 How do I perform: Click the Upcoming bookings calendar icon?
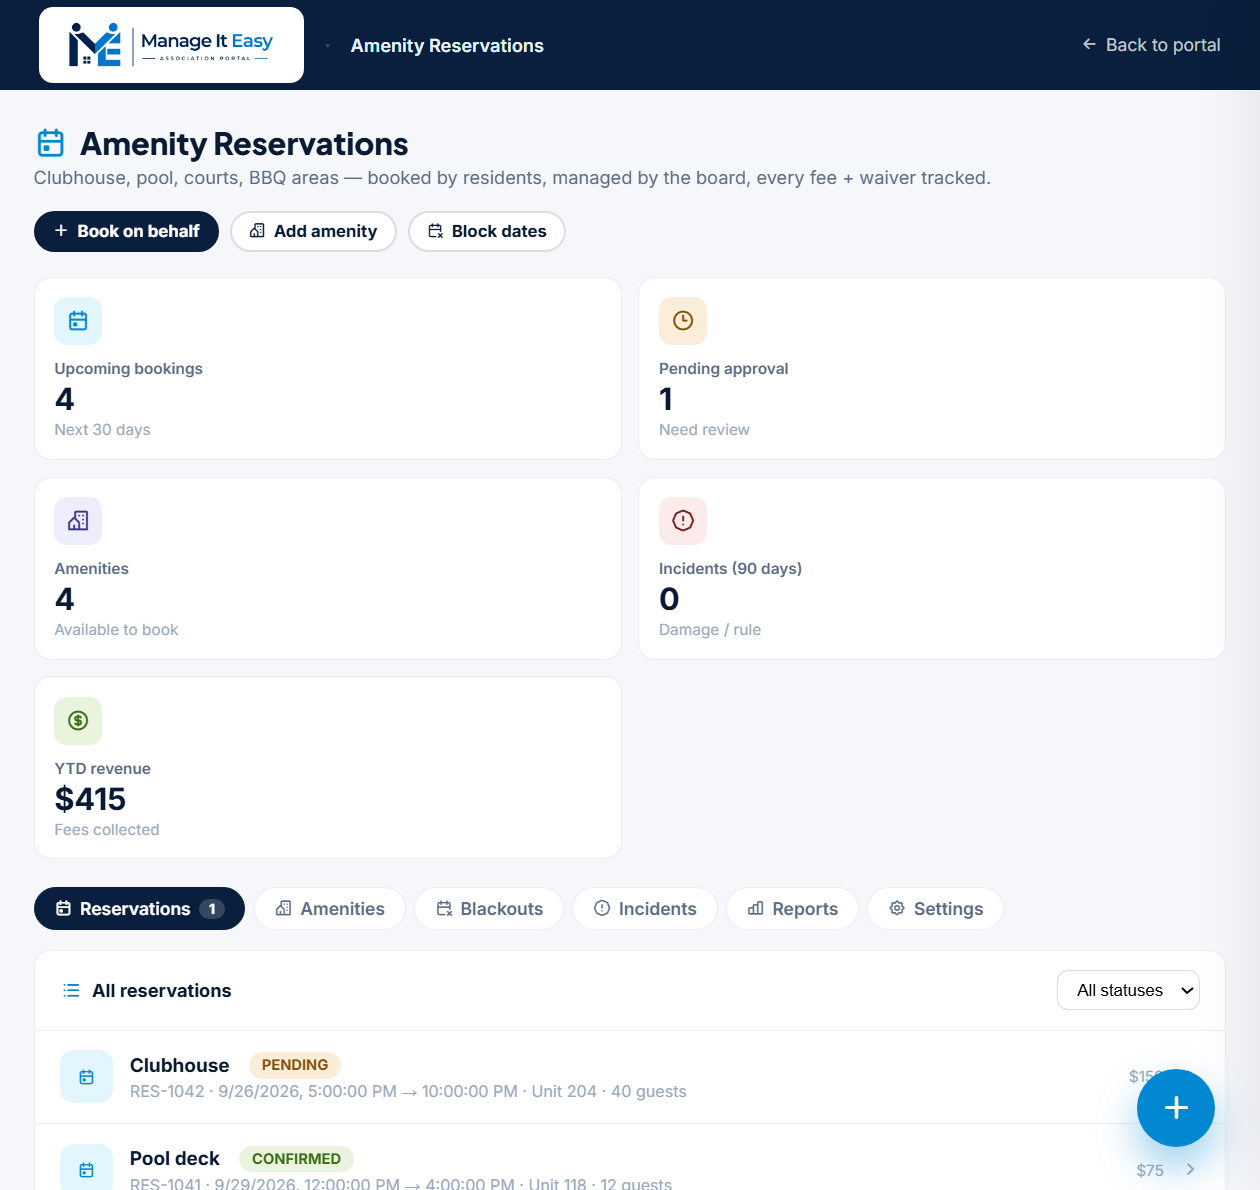[x=78, y=321]
